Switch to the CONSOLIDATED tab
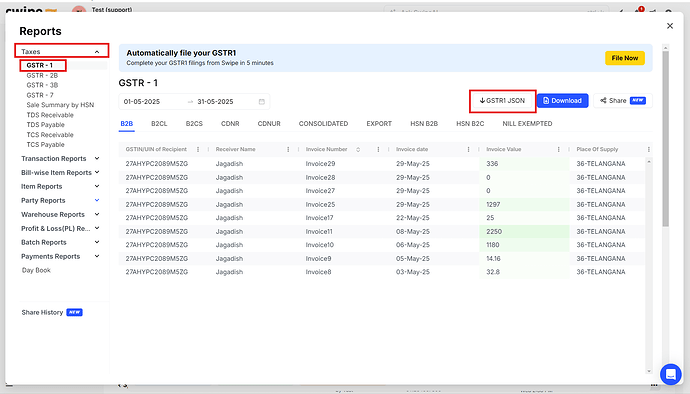Image resolution: width=690 pixels, height=394 pixels. coord(323,124)
